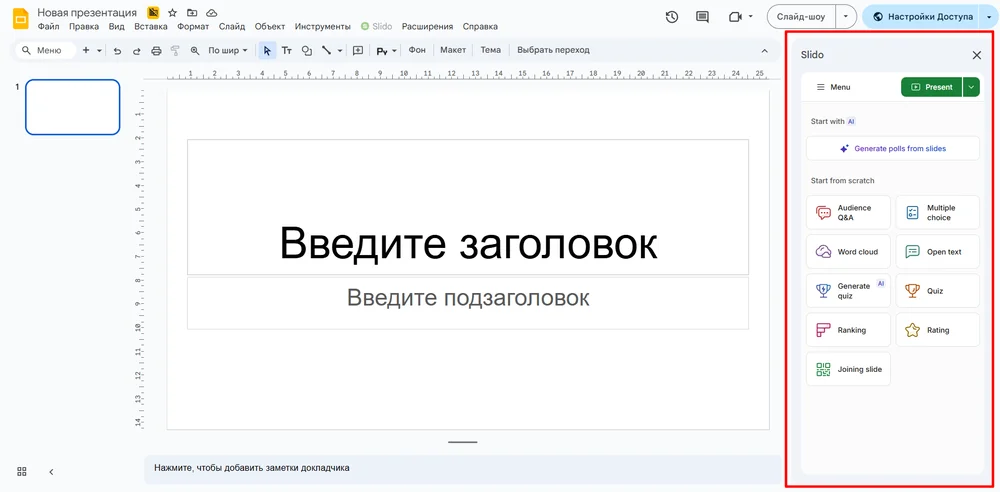Open the comments panel icon

702,17
